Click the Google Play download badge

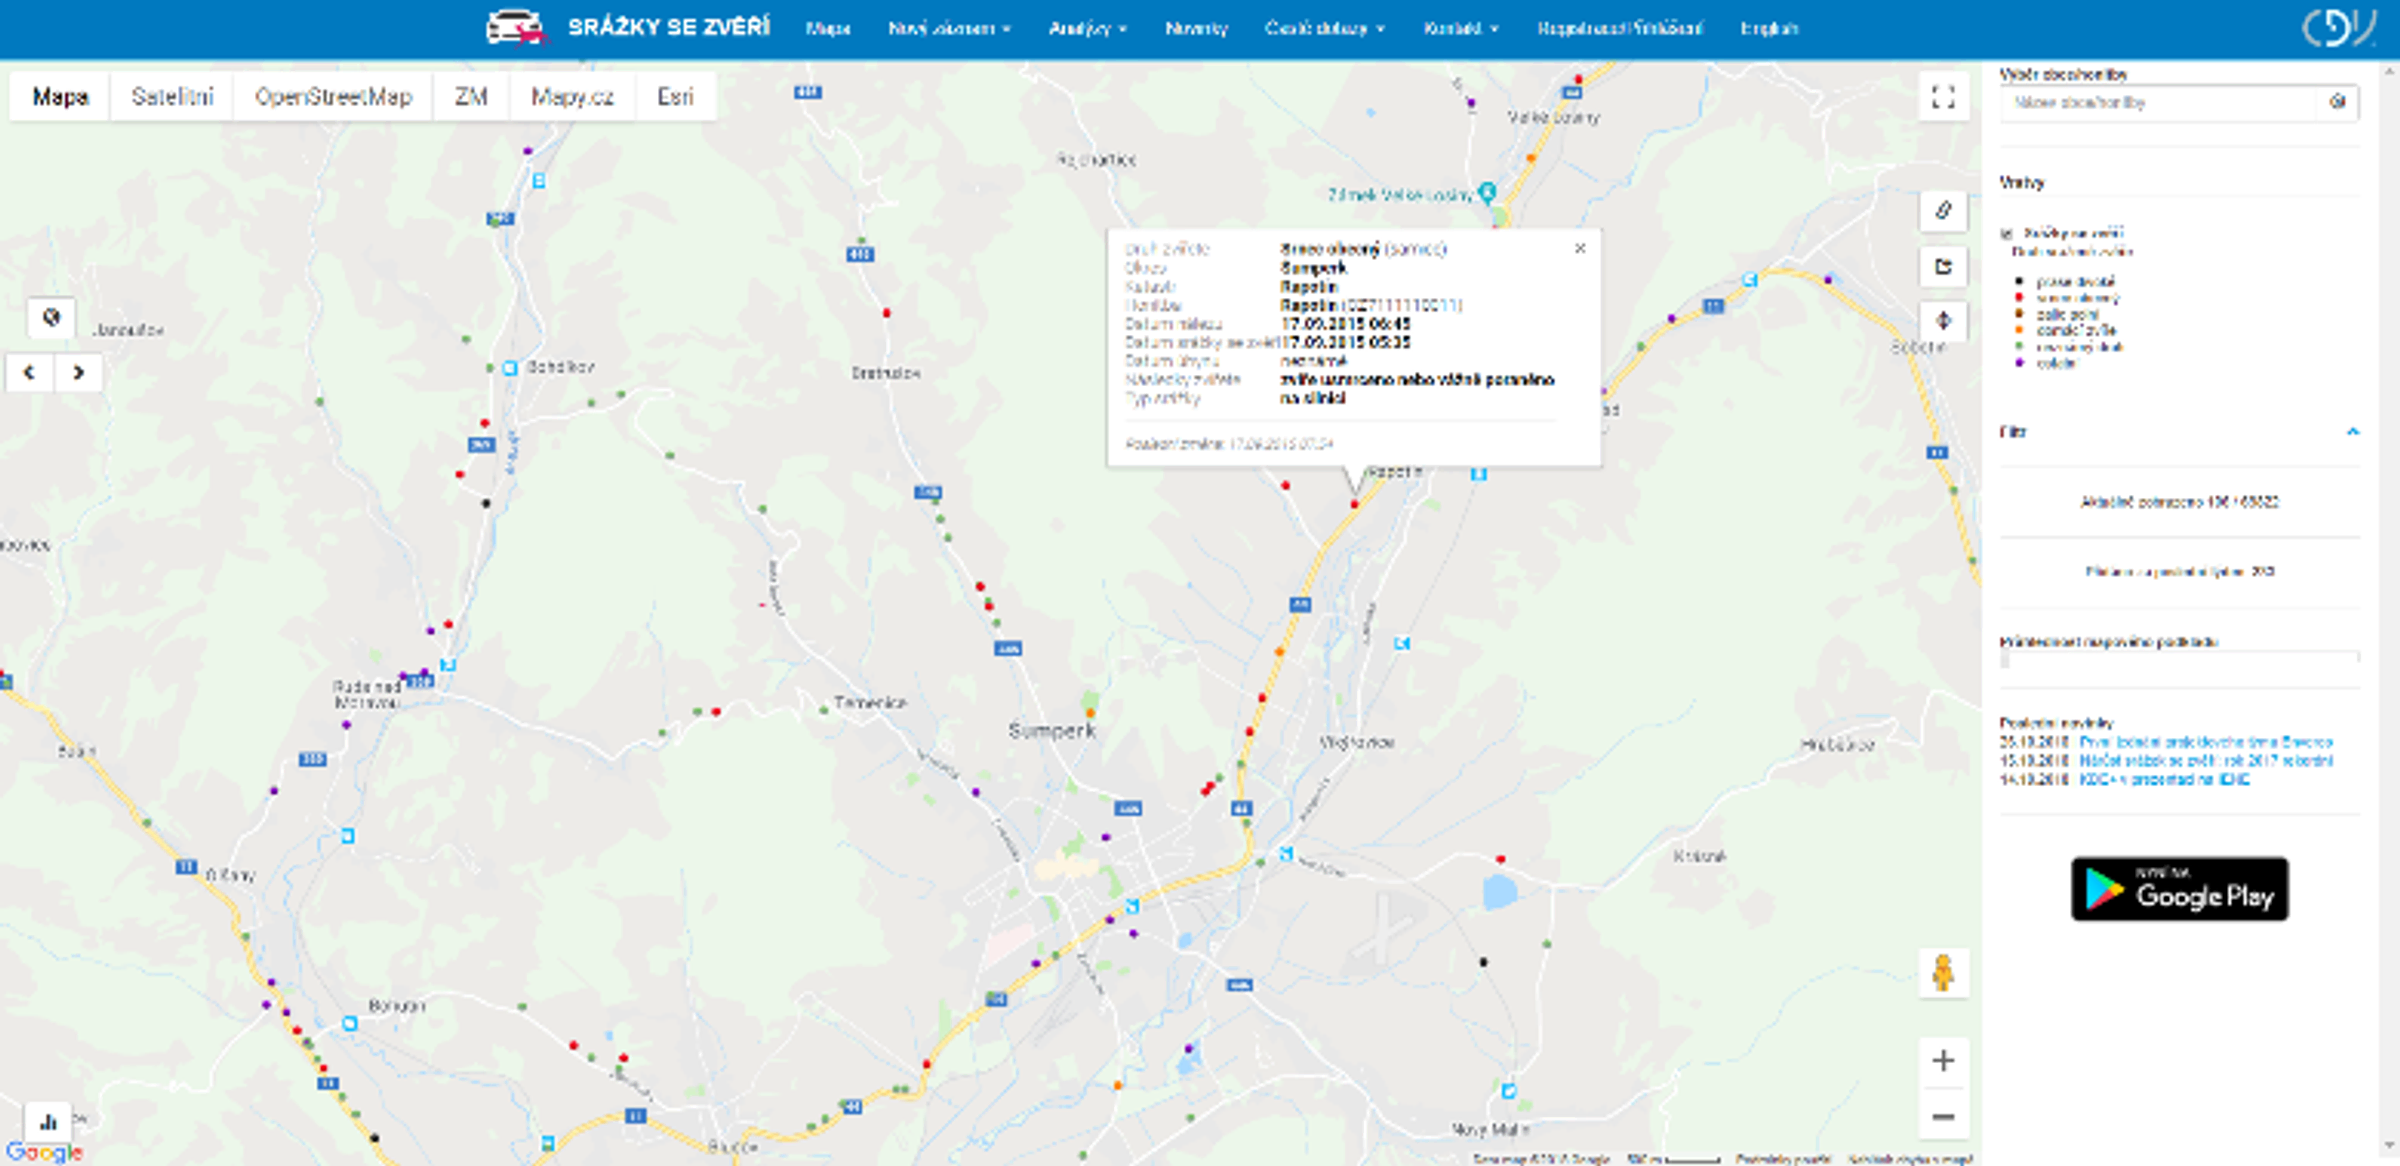2179,889
